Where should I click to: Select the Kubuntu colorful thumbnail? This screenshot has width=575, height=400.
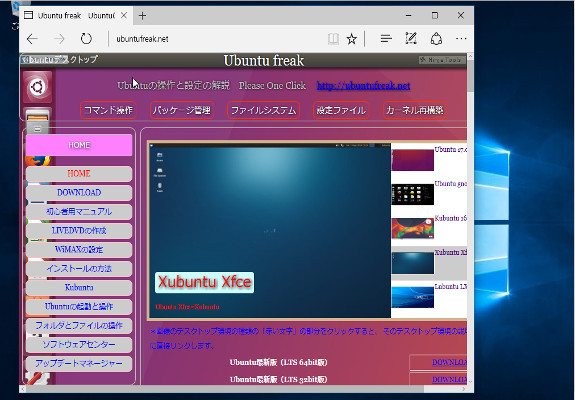(413, 228)
